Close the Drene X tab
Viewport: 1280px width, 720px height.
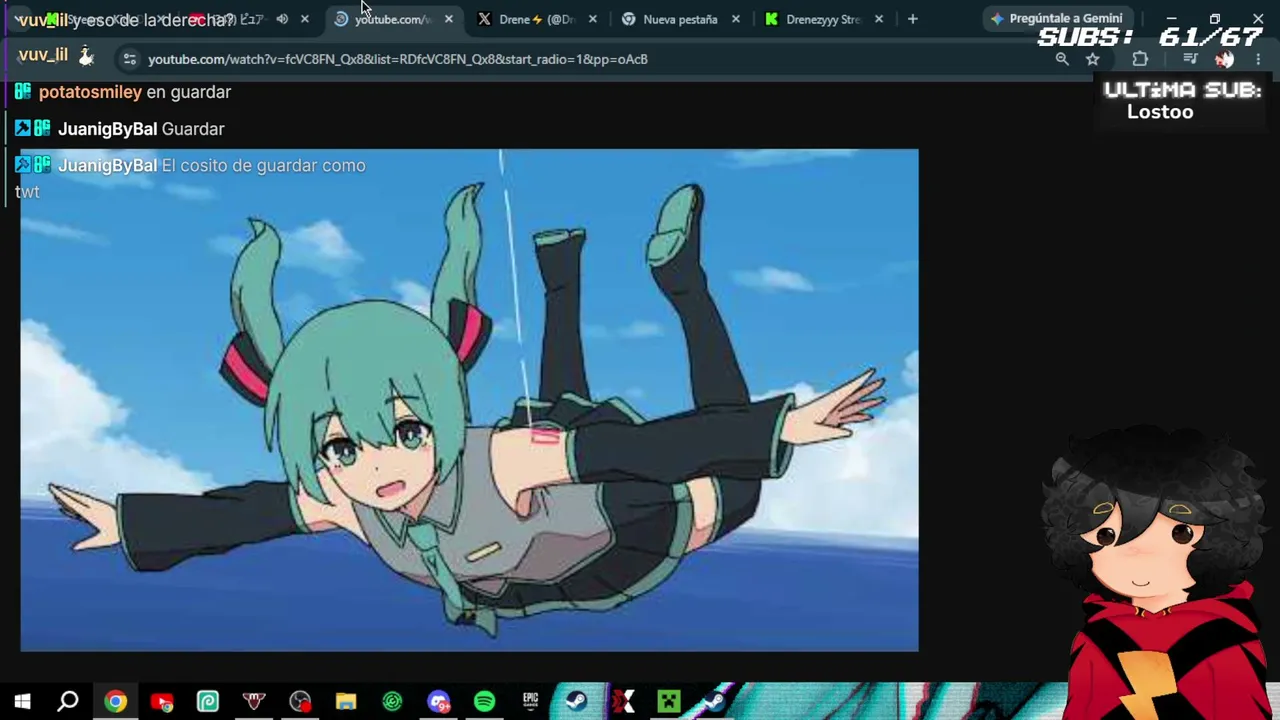coord(593,19)
